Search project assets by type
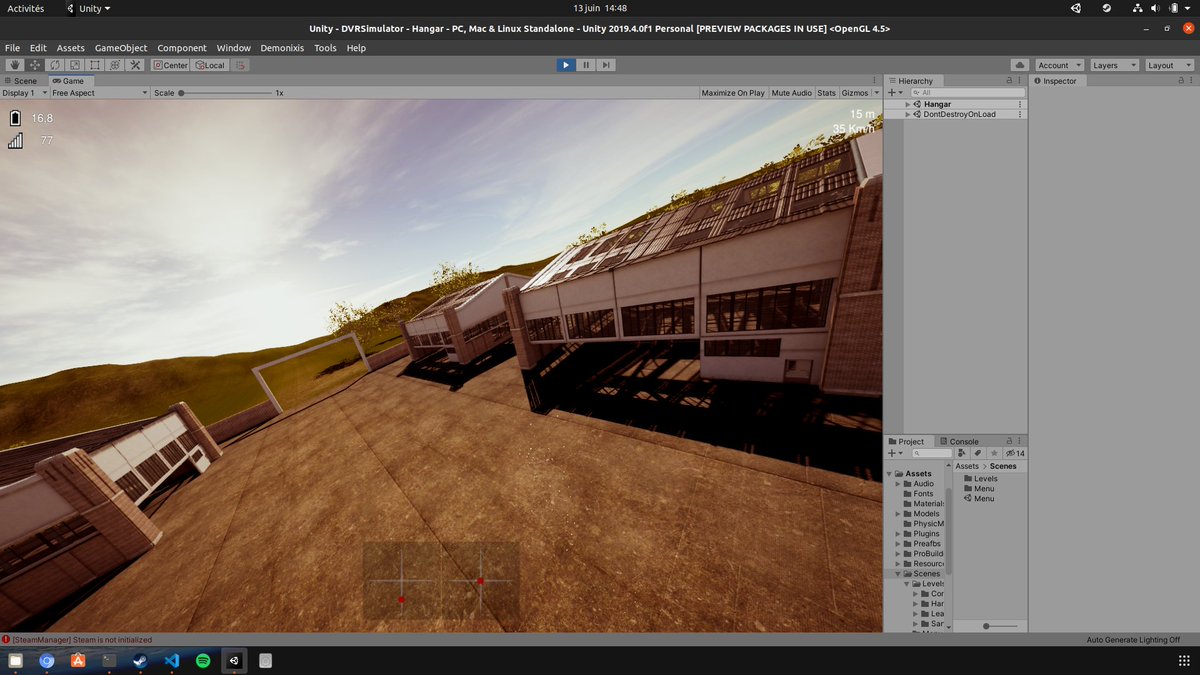Viewport: 1200px width, 675px height. point(961,453)
